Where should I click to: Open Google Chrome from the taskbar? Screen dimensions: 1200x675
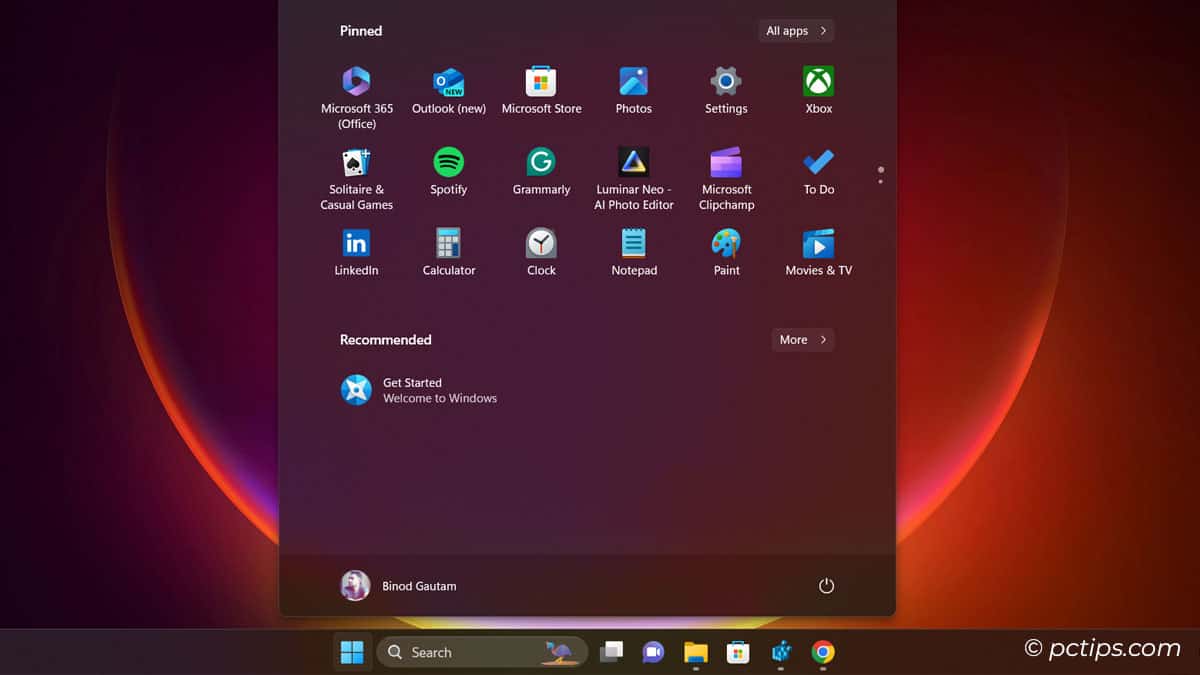point(822,651)
